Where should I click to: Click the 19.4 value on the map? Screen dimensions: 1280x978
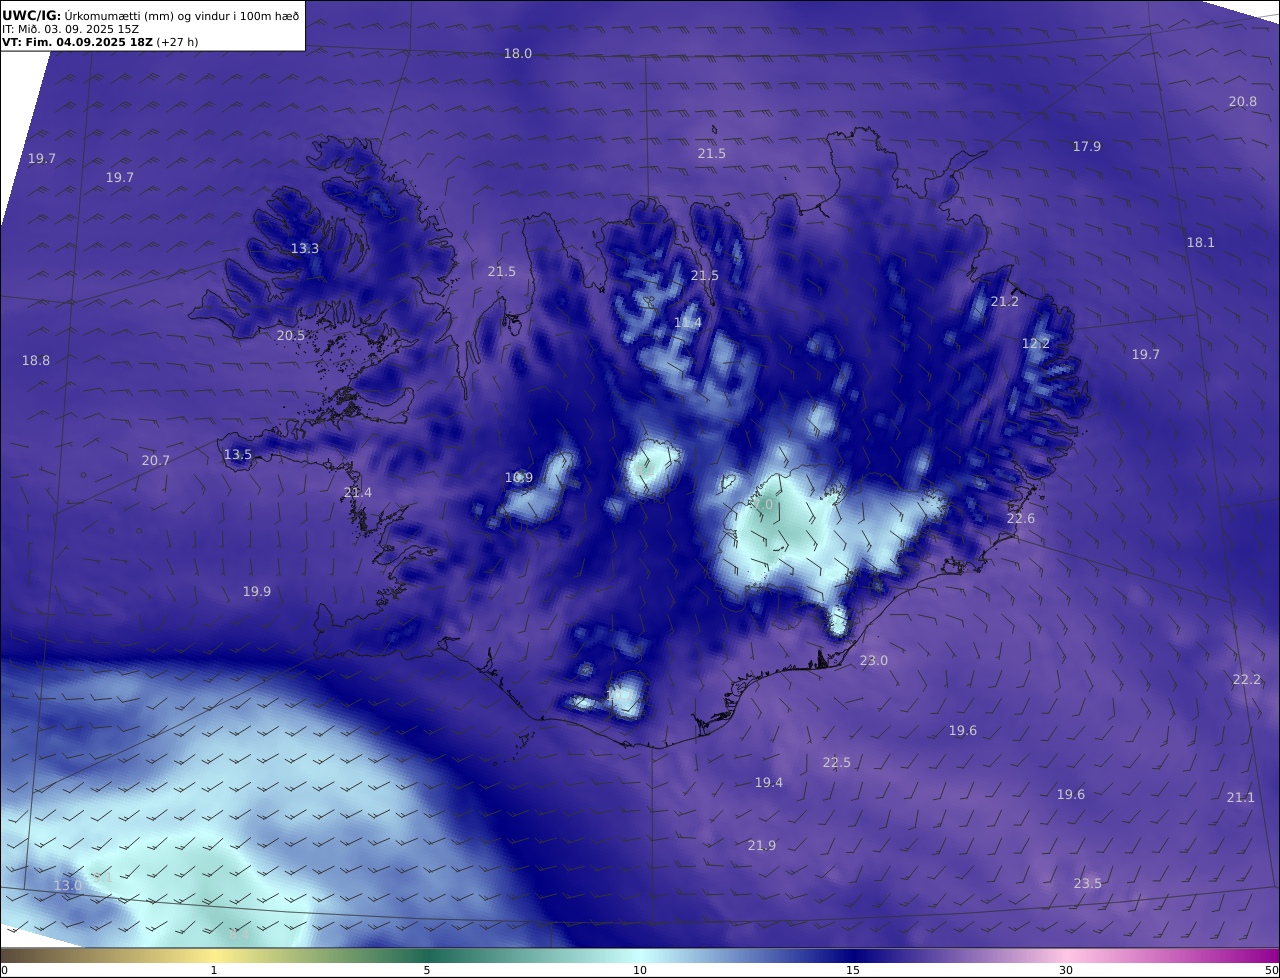(x=769, y=783)
